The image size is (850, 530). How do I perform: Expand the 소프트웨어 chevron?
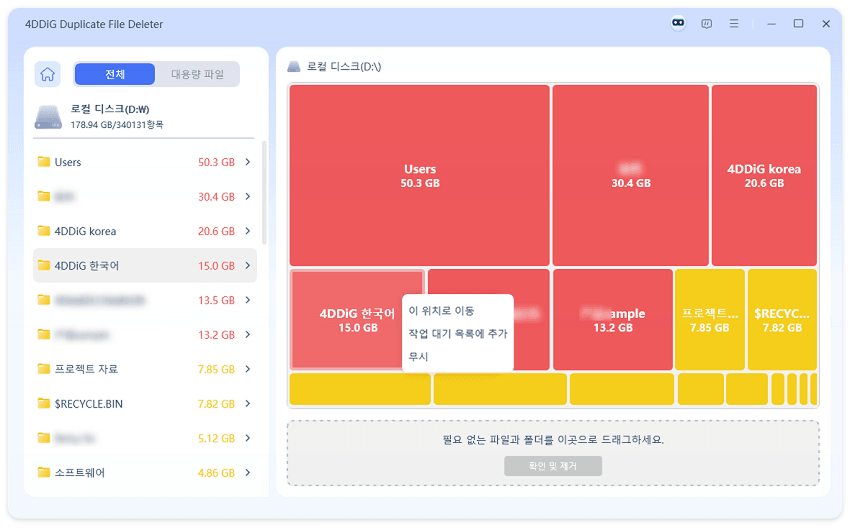pyautogui.click(x=248, y=473)
